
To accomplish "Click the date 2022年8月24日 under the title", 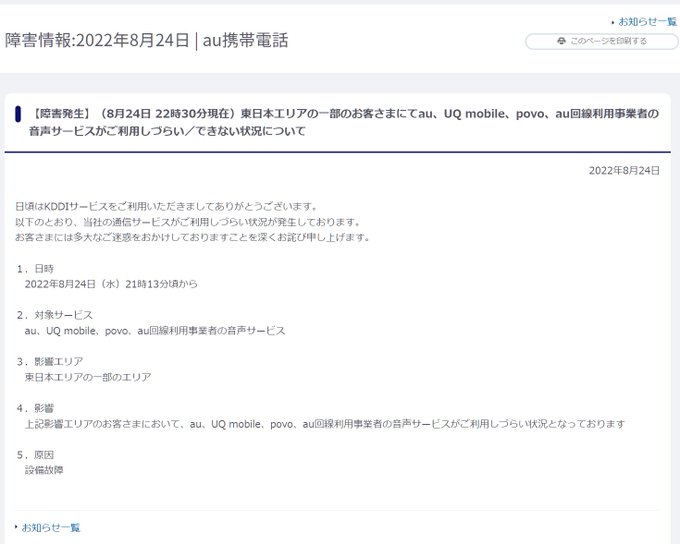I will coord(624,170).
